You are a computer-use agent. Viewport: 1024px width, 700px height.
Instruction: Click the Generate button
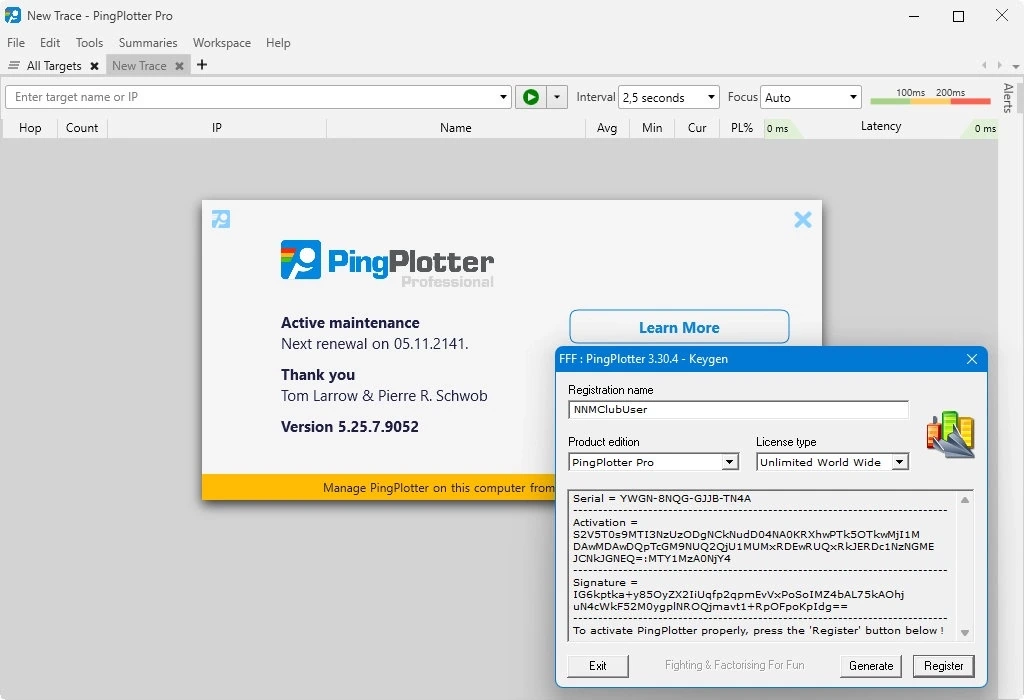(871, 666)
